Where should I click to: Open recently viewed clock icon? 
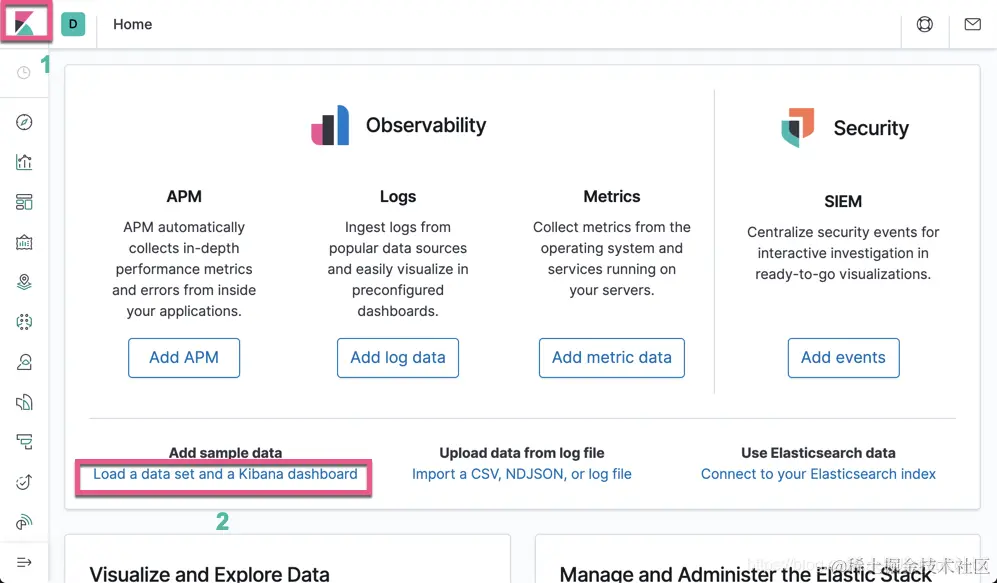tap(24, 72)
